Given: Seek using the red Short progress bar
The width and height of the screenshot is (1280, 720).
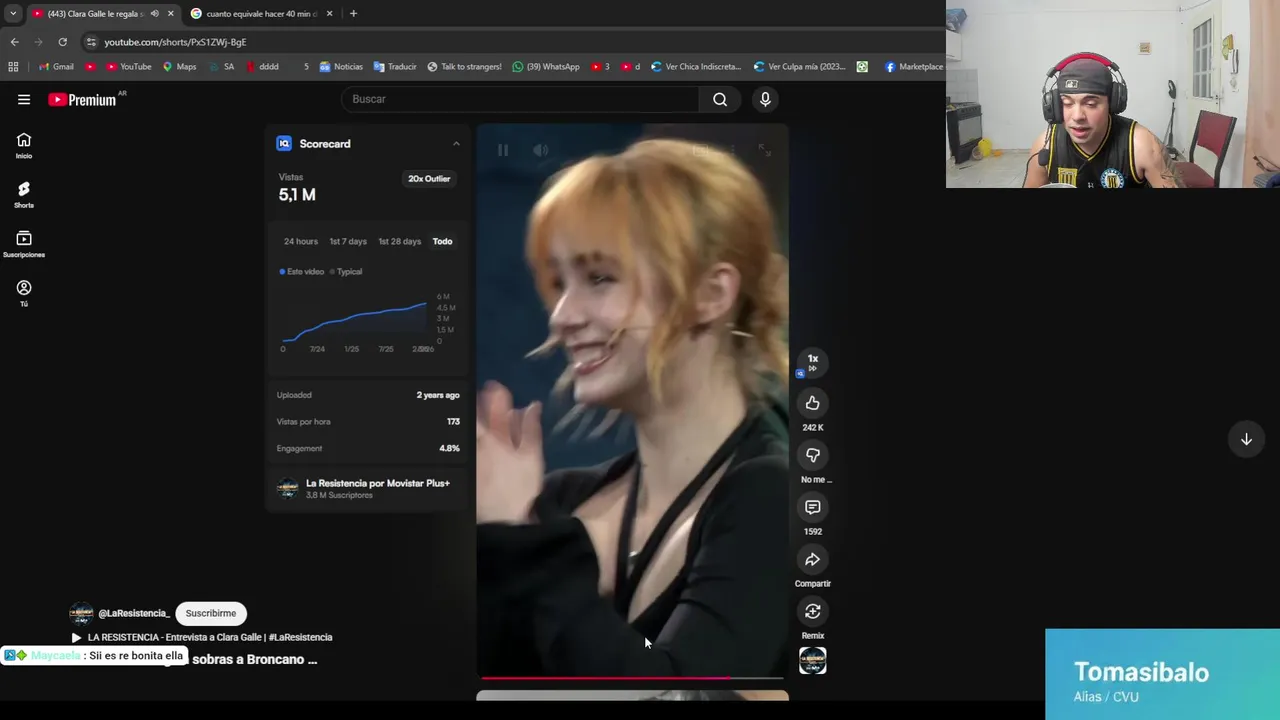Looking at the screenshot, I should click(632, 677).
